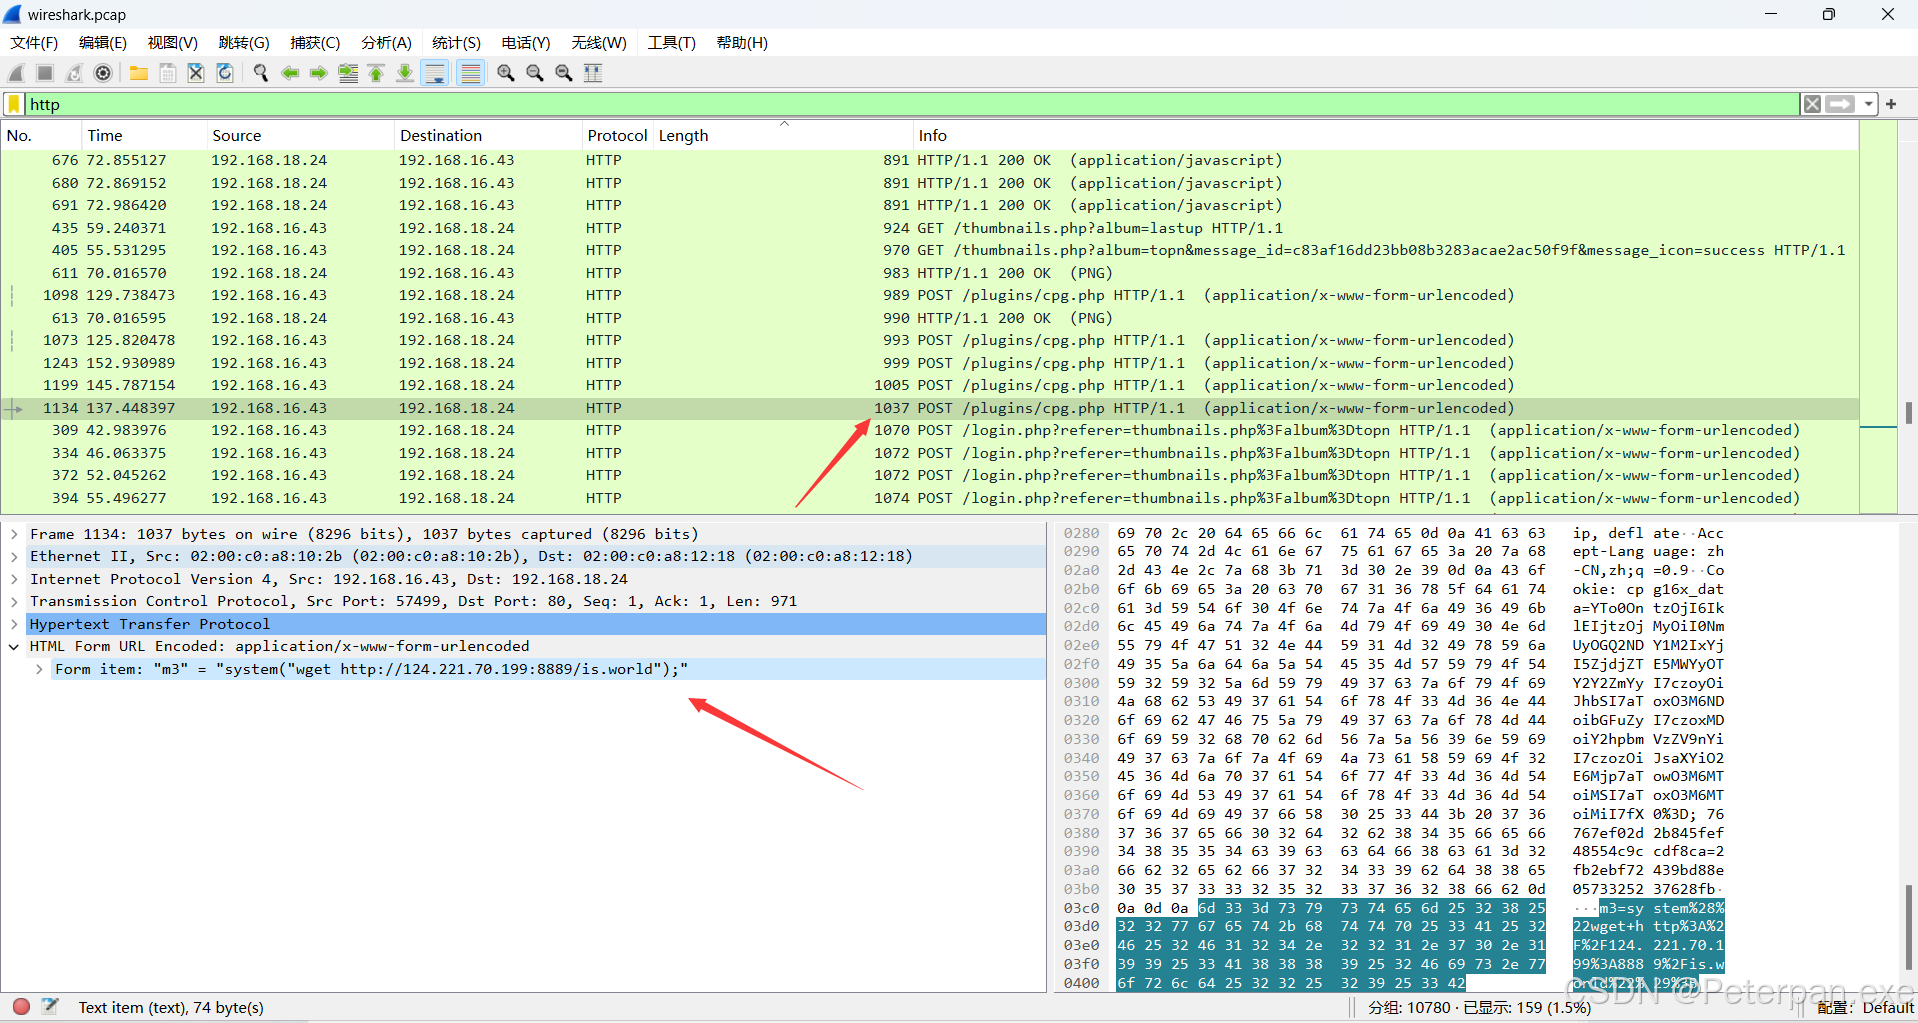Open a capture file folder icon
The height and width of the screenshot is (1023, 1918).
point(139,73)
